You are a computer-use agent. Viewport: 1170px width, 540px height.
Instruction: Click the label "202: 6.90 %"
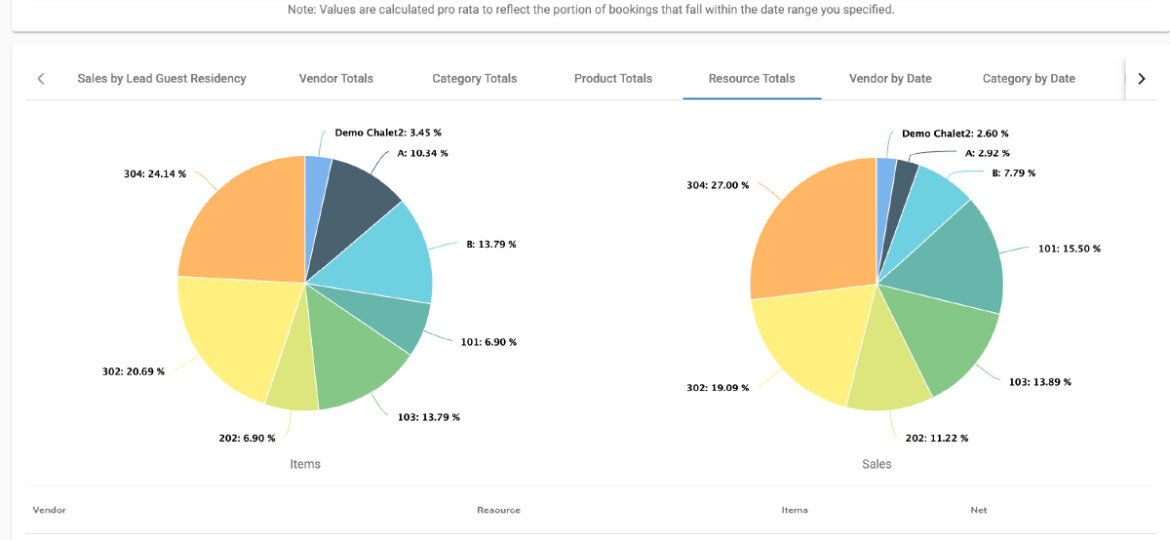point(246,438)
